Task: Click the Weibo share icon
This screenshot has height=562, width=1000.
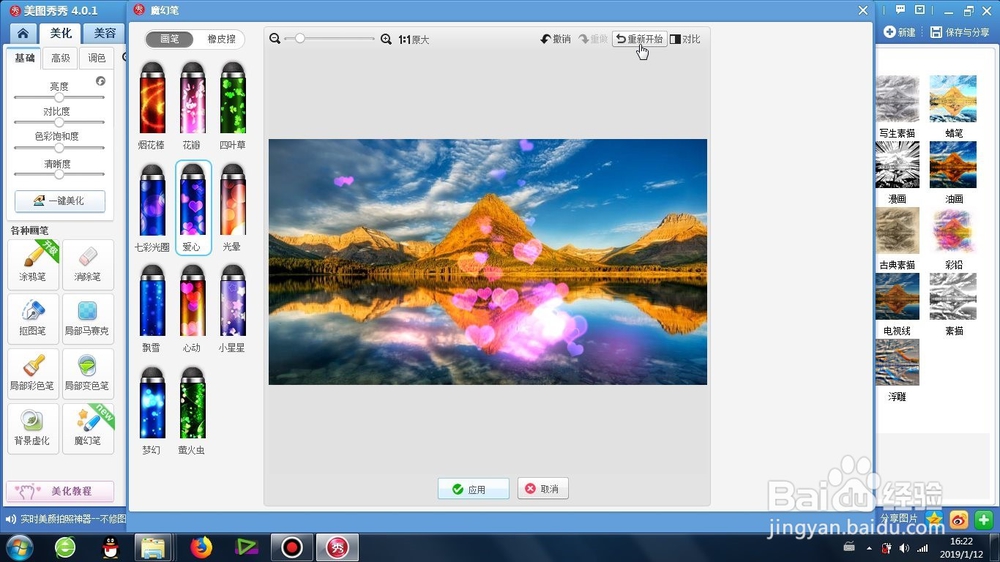Action: click(x=959, y=520)
